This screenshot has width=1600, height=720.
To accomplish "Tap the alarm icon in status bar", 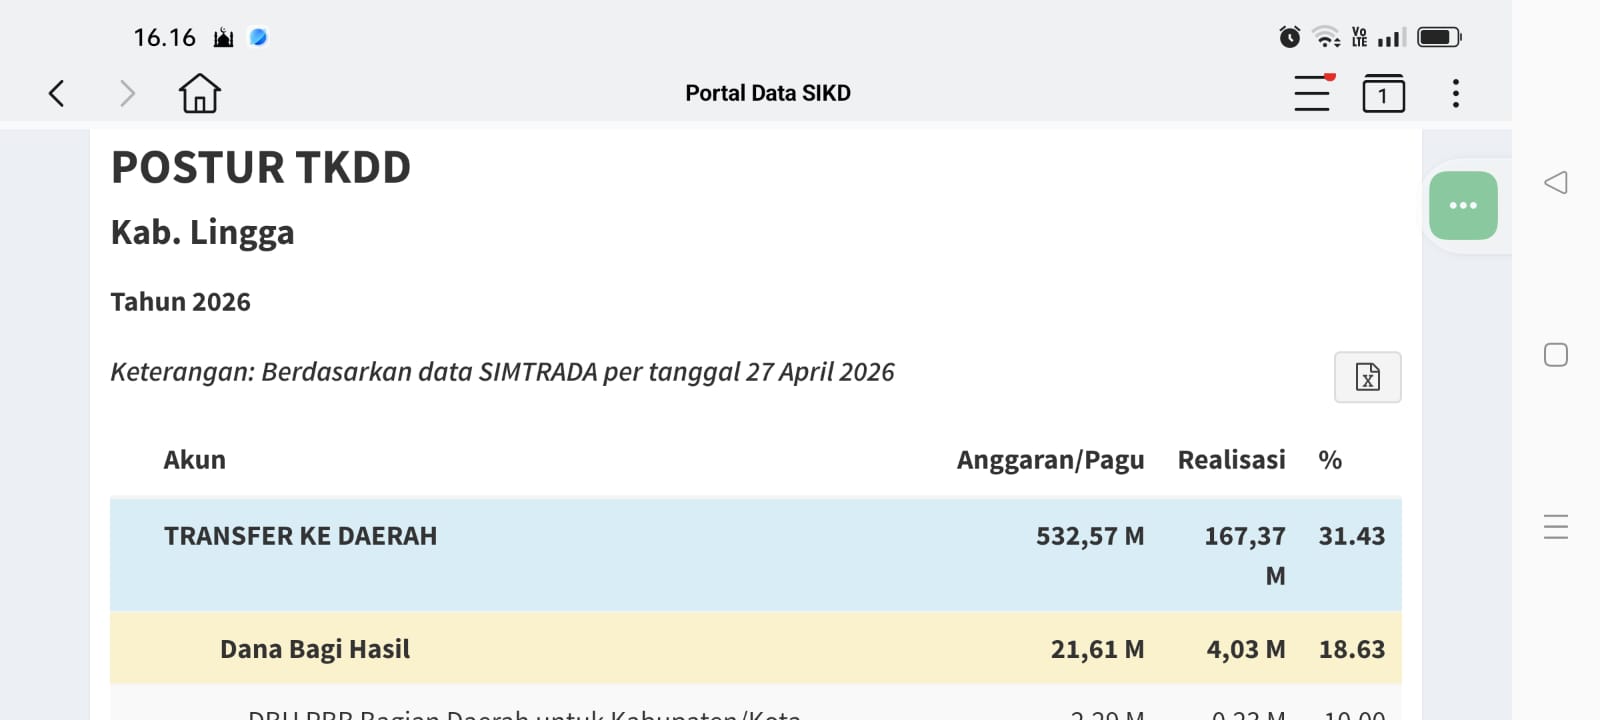I will [1289, 38].
